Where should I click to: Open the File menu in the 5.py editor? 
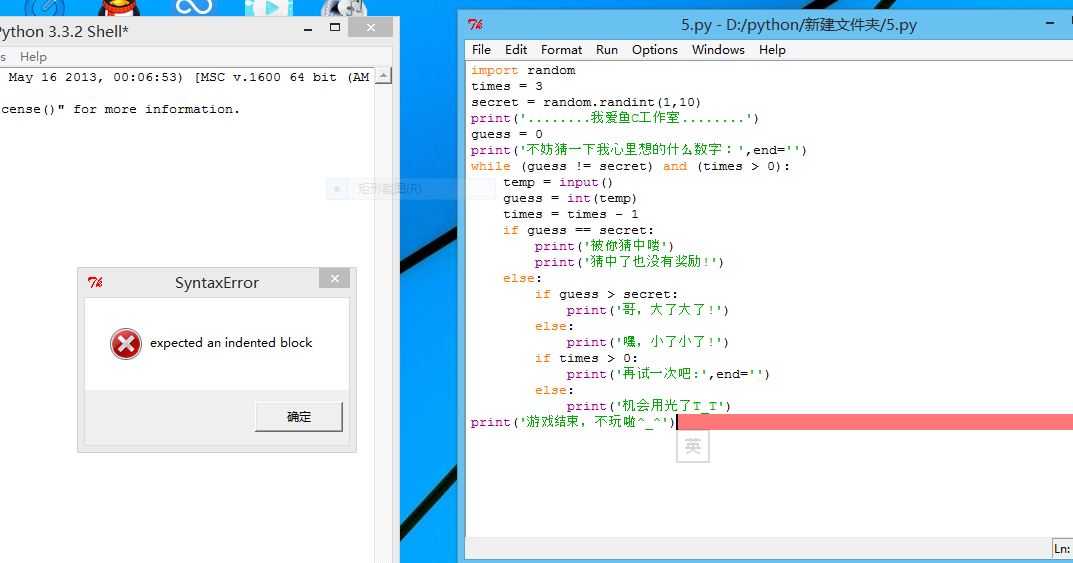click(x=481, y=49)
